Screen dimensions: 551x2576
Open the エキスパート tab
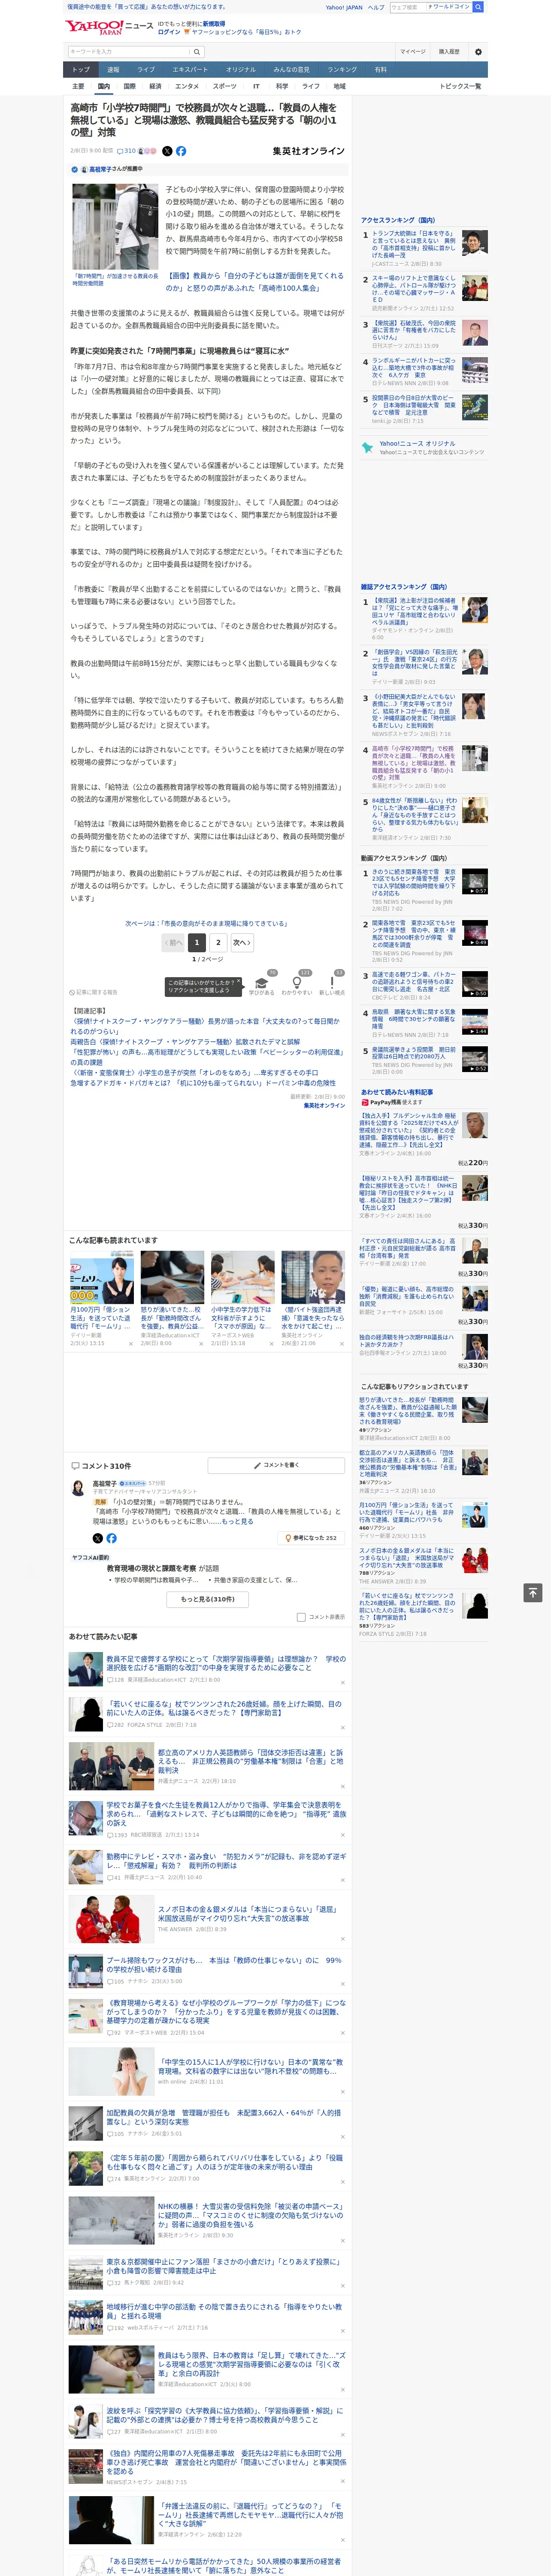click(190, 70)
